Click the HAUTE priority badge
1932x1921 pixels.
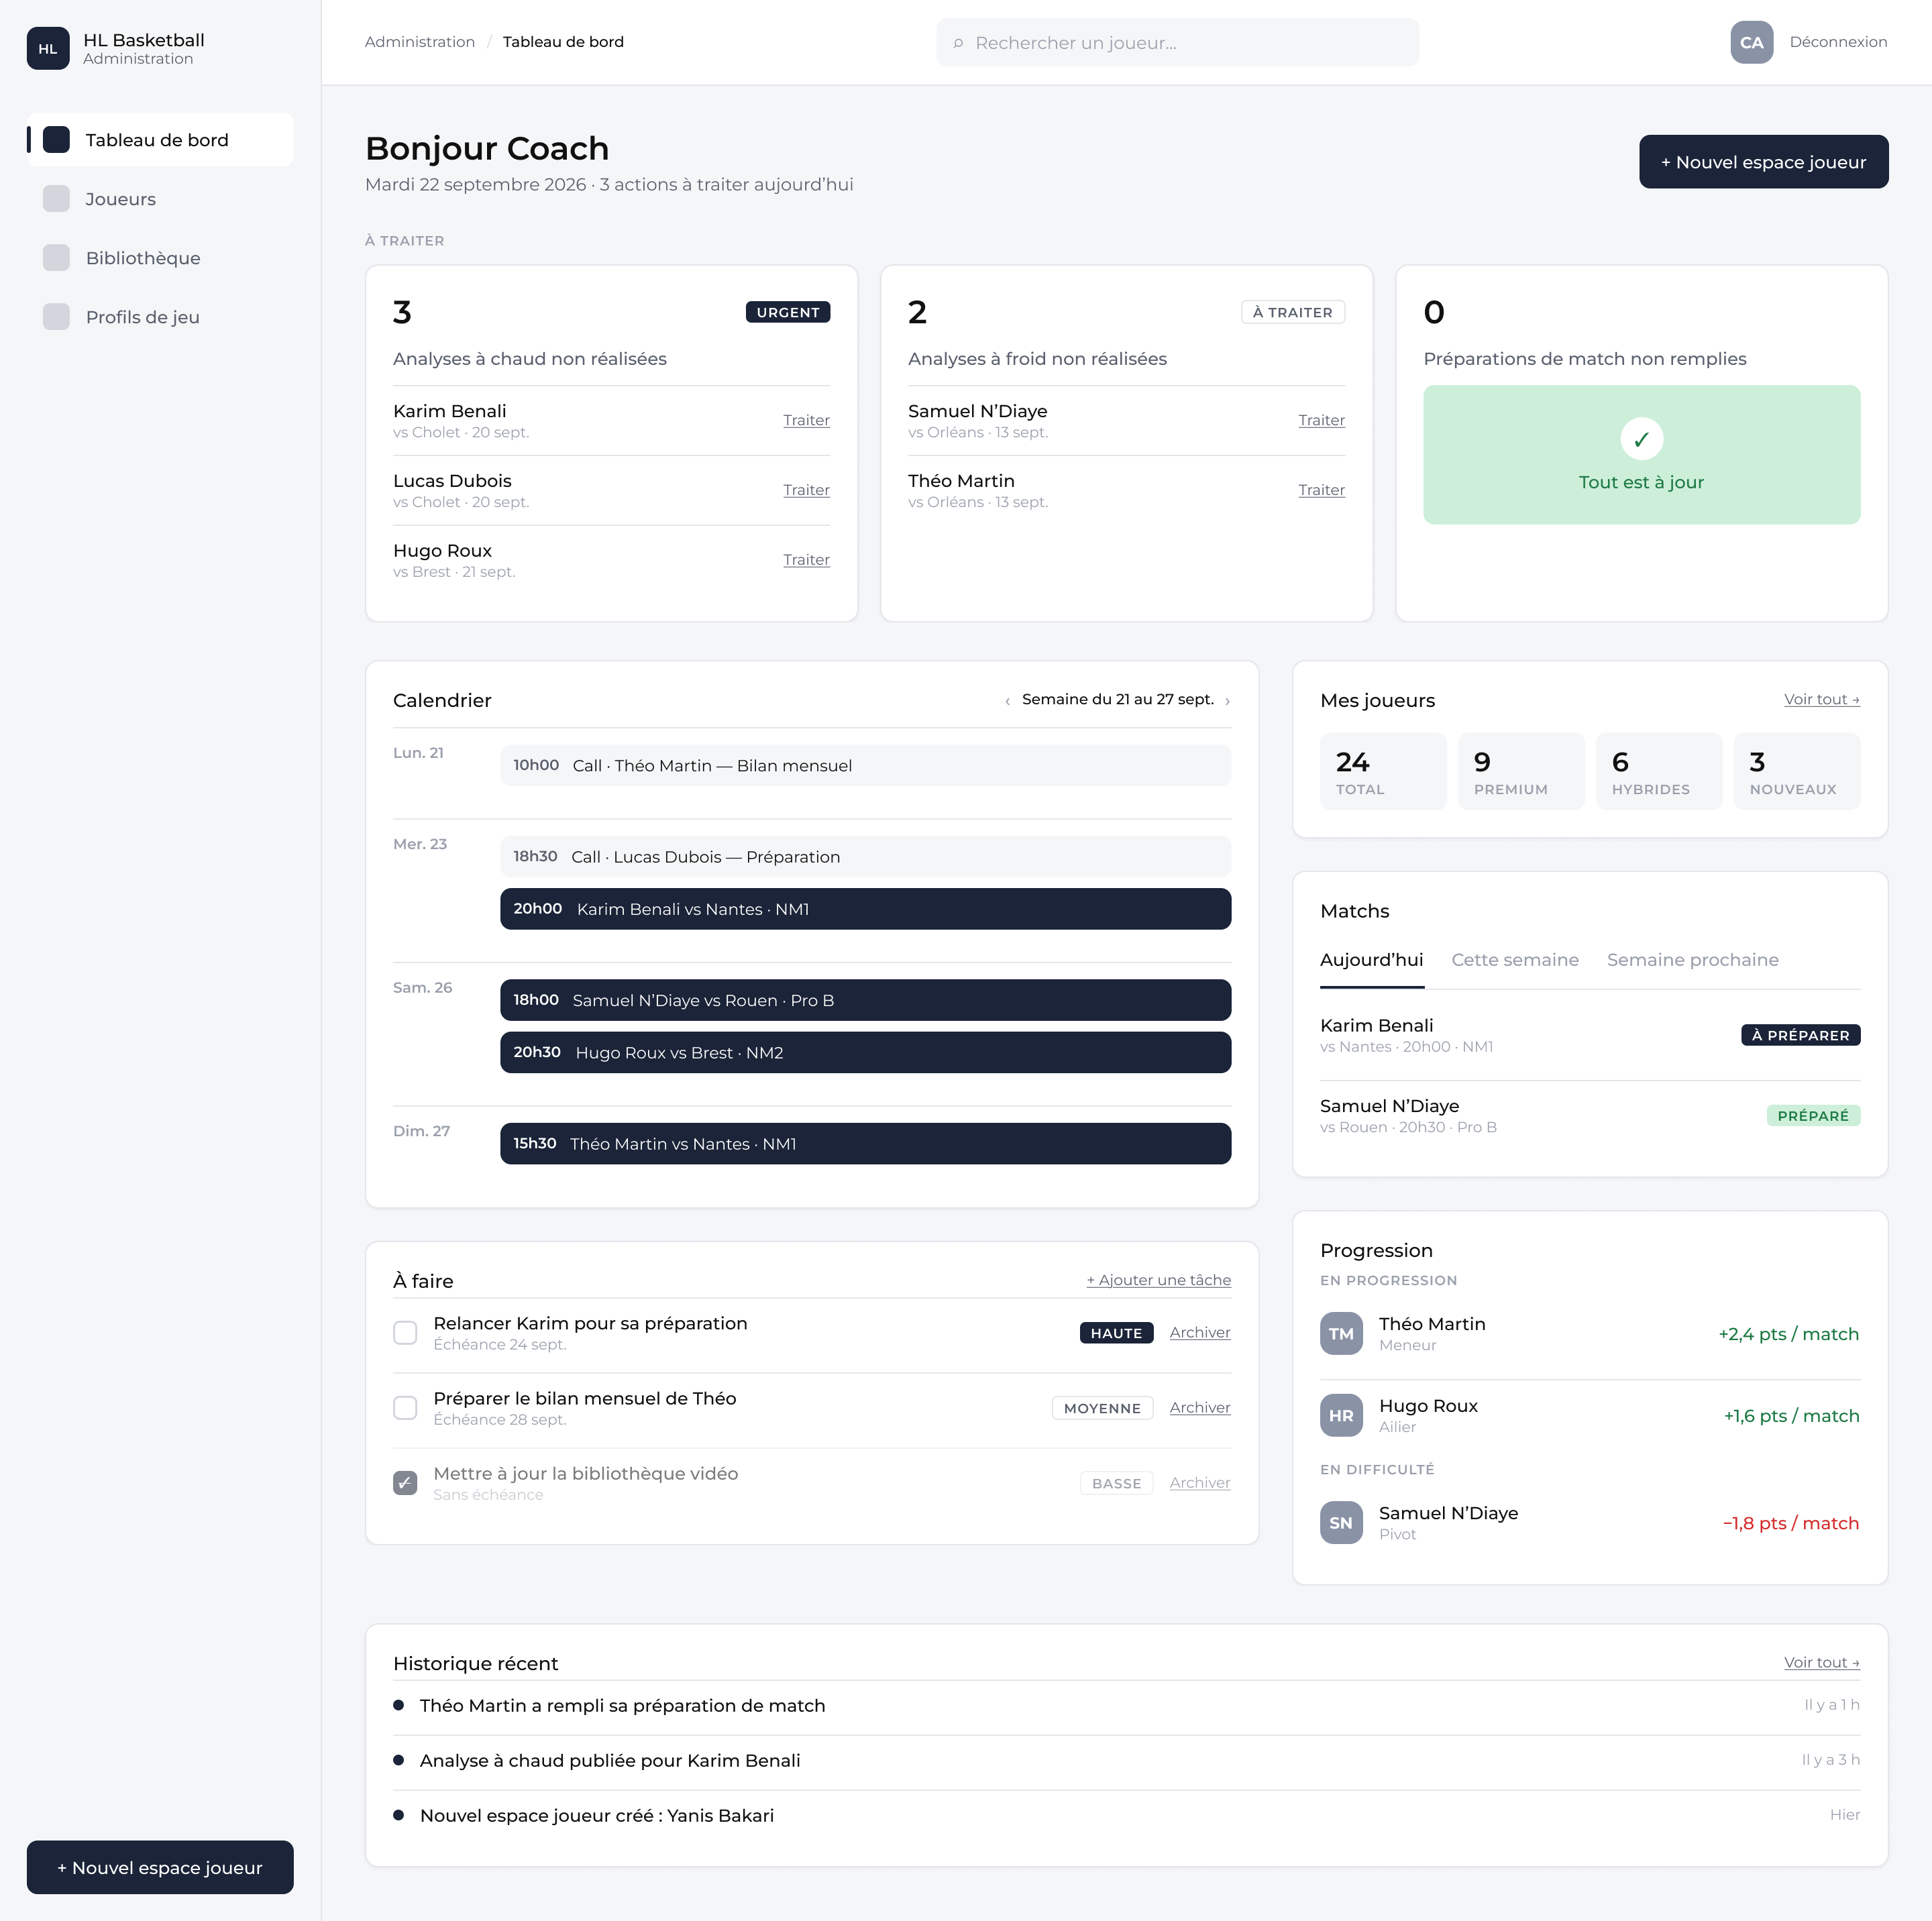click(1116, 1333)
